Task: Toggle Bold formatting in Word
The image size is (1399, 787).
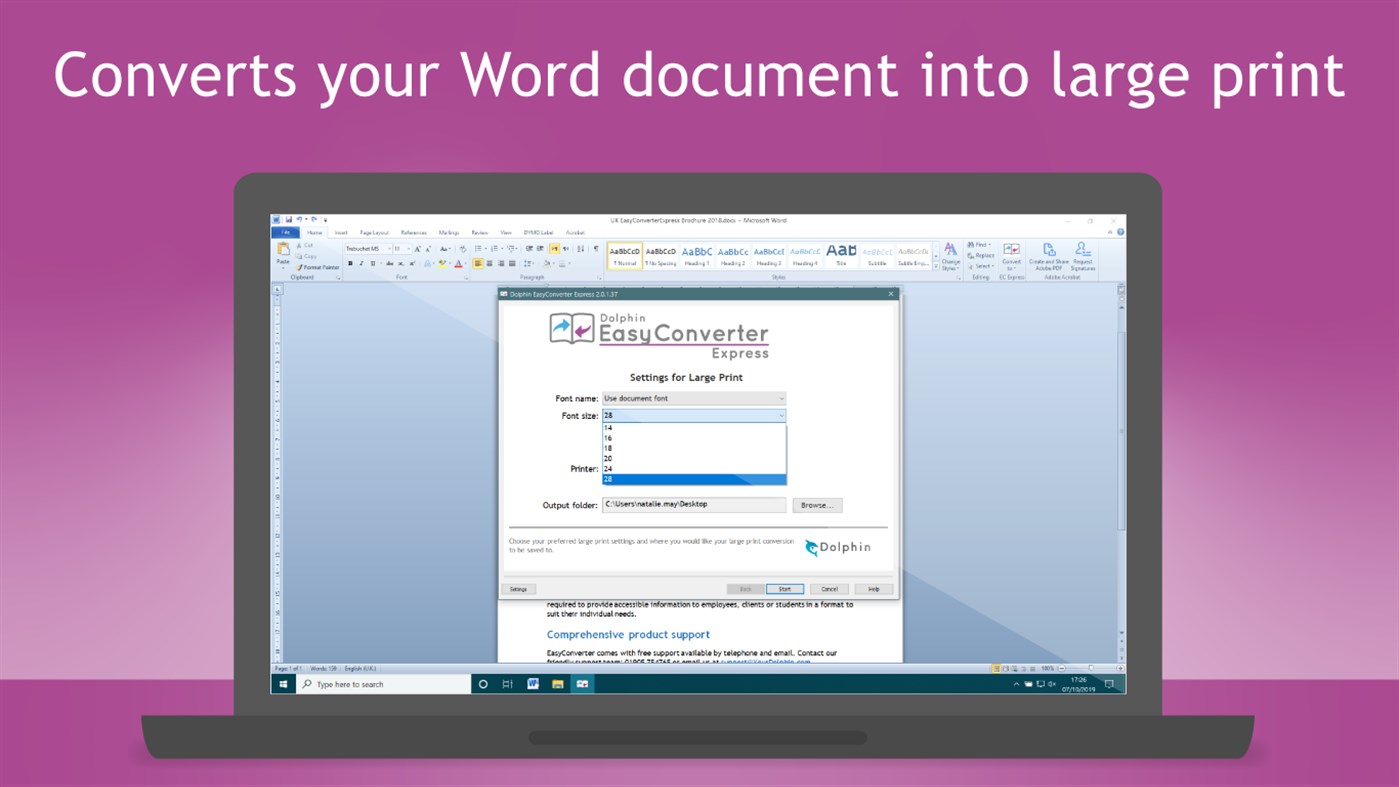Action: [x=350, y=263]
